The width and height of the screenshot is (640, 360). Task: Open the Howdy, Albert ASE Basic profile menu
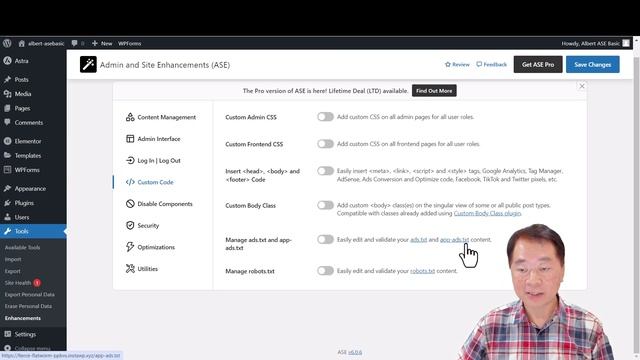(x=596, y=43)
